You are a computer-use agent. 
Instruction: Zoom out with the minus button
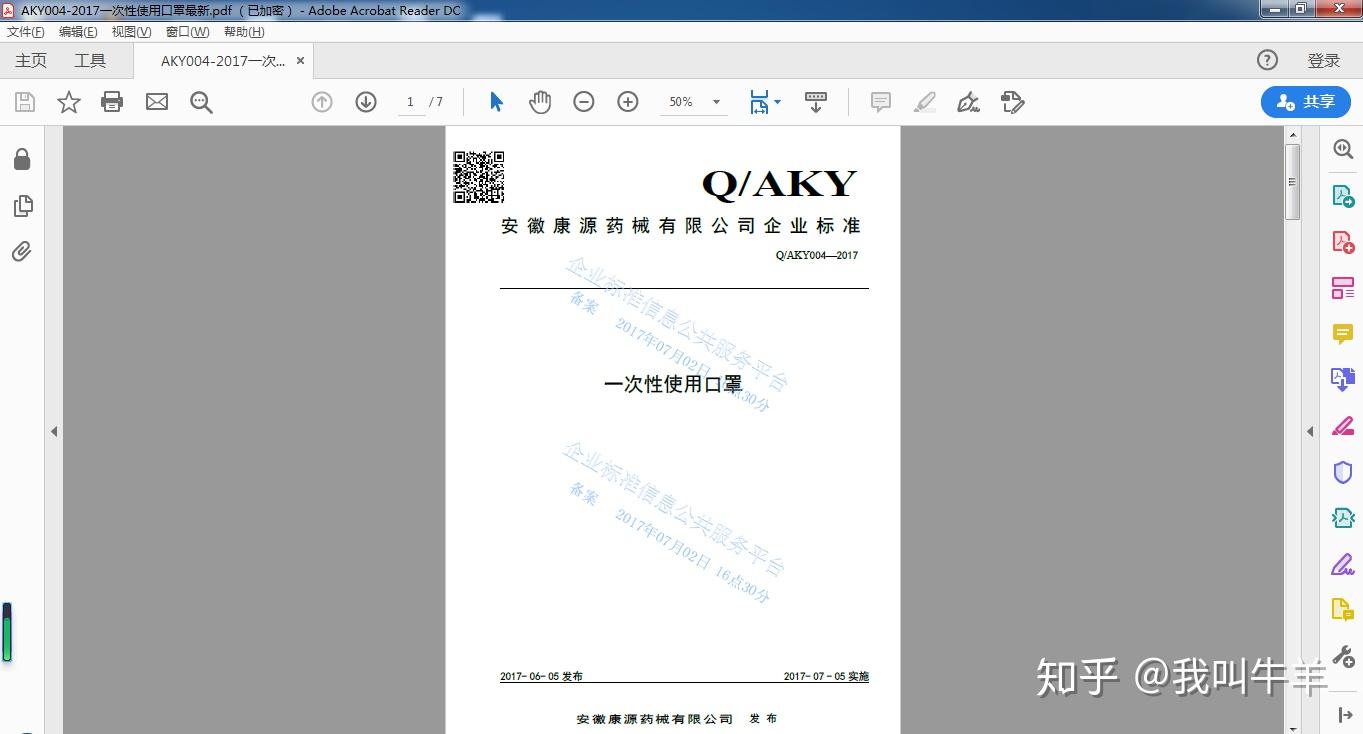coord(584,102)
